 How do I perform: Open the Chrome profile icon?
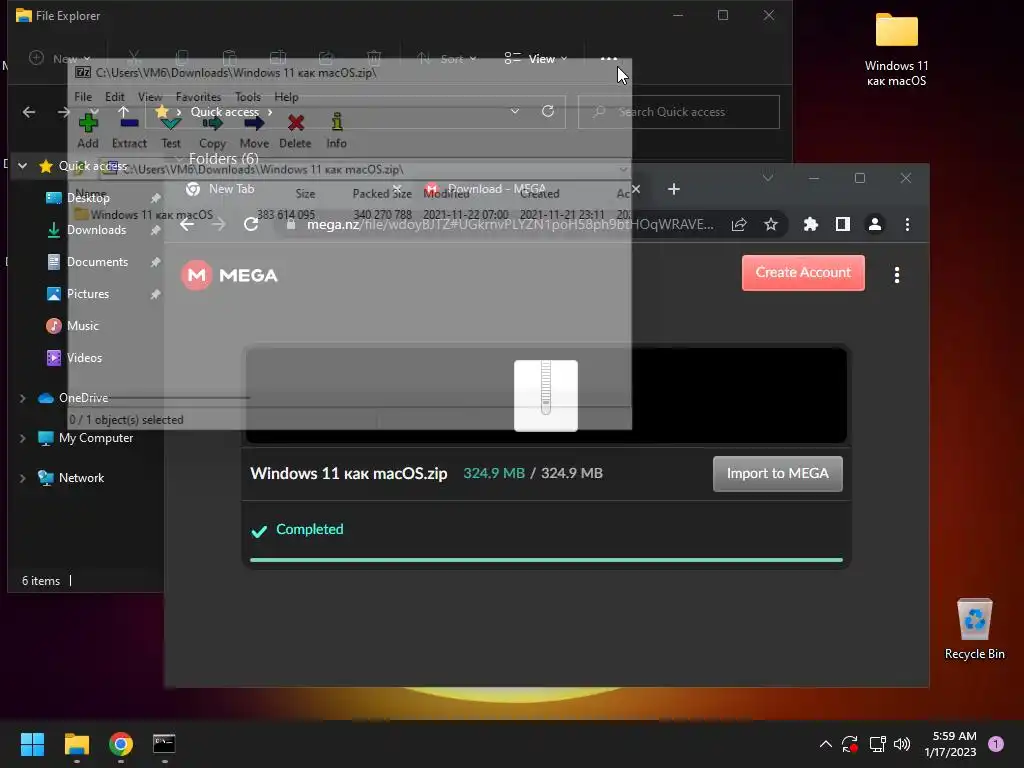[x=875, y=225]
